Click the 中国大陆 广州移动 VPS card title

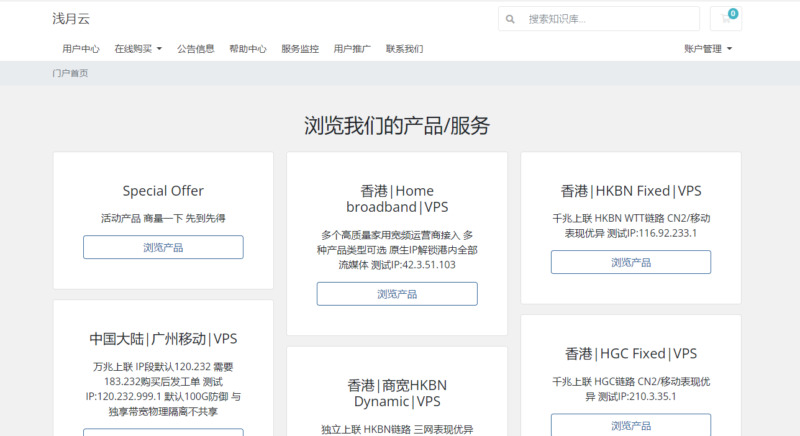(x=163, y=338)
